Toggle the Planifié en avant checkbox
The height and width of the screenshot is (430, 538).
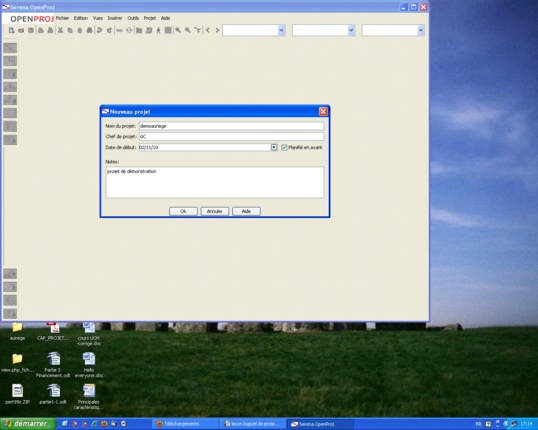(284, 148)
